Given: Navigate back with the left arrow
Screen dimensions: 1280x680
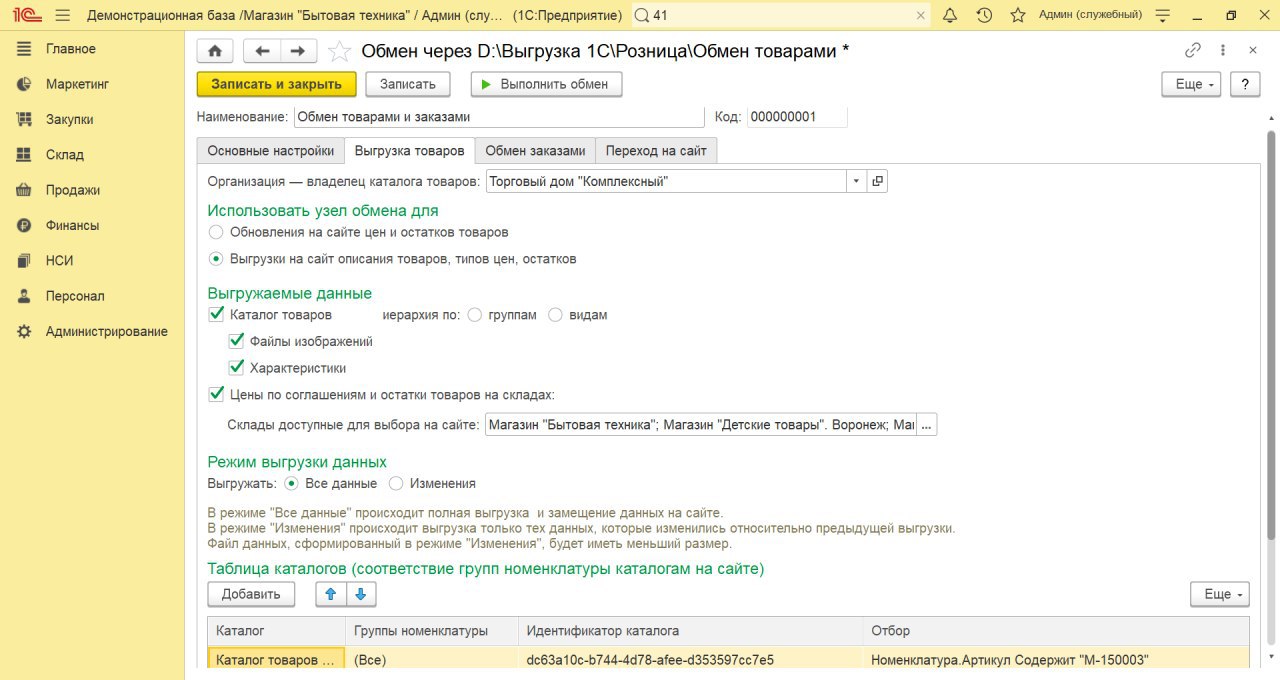Looking at the screenshot, I should (263, 51).
